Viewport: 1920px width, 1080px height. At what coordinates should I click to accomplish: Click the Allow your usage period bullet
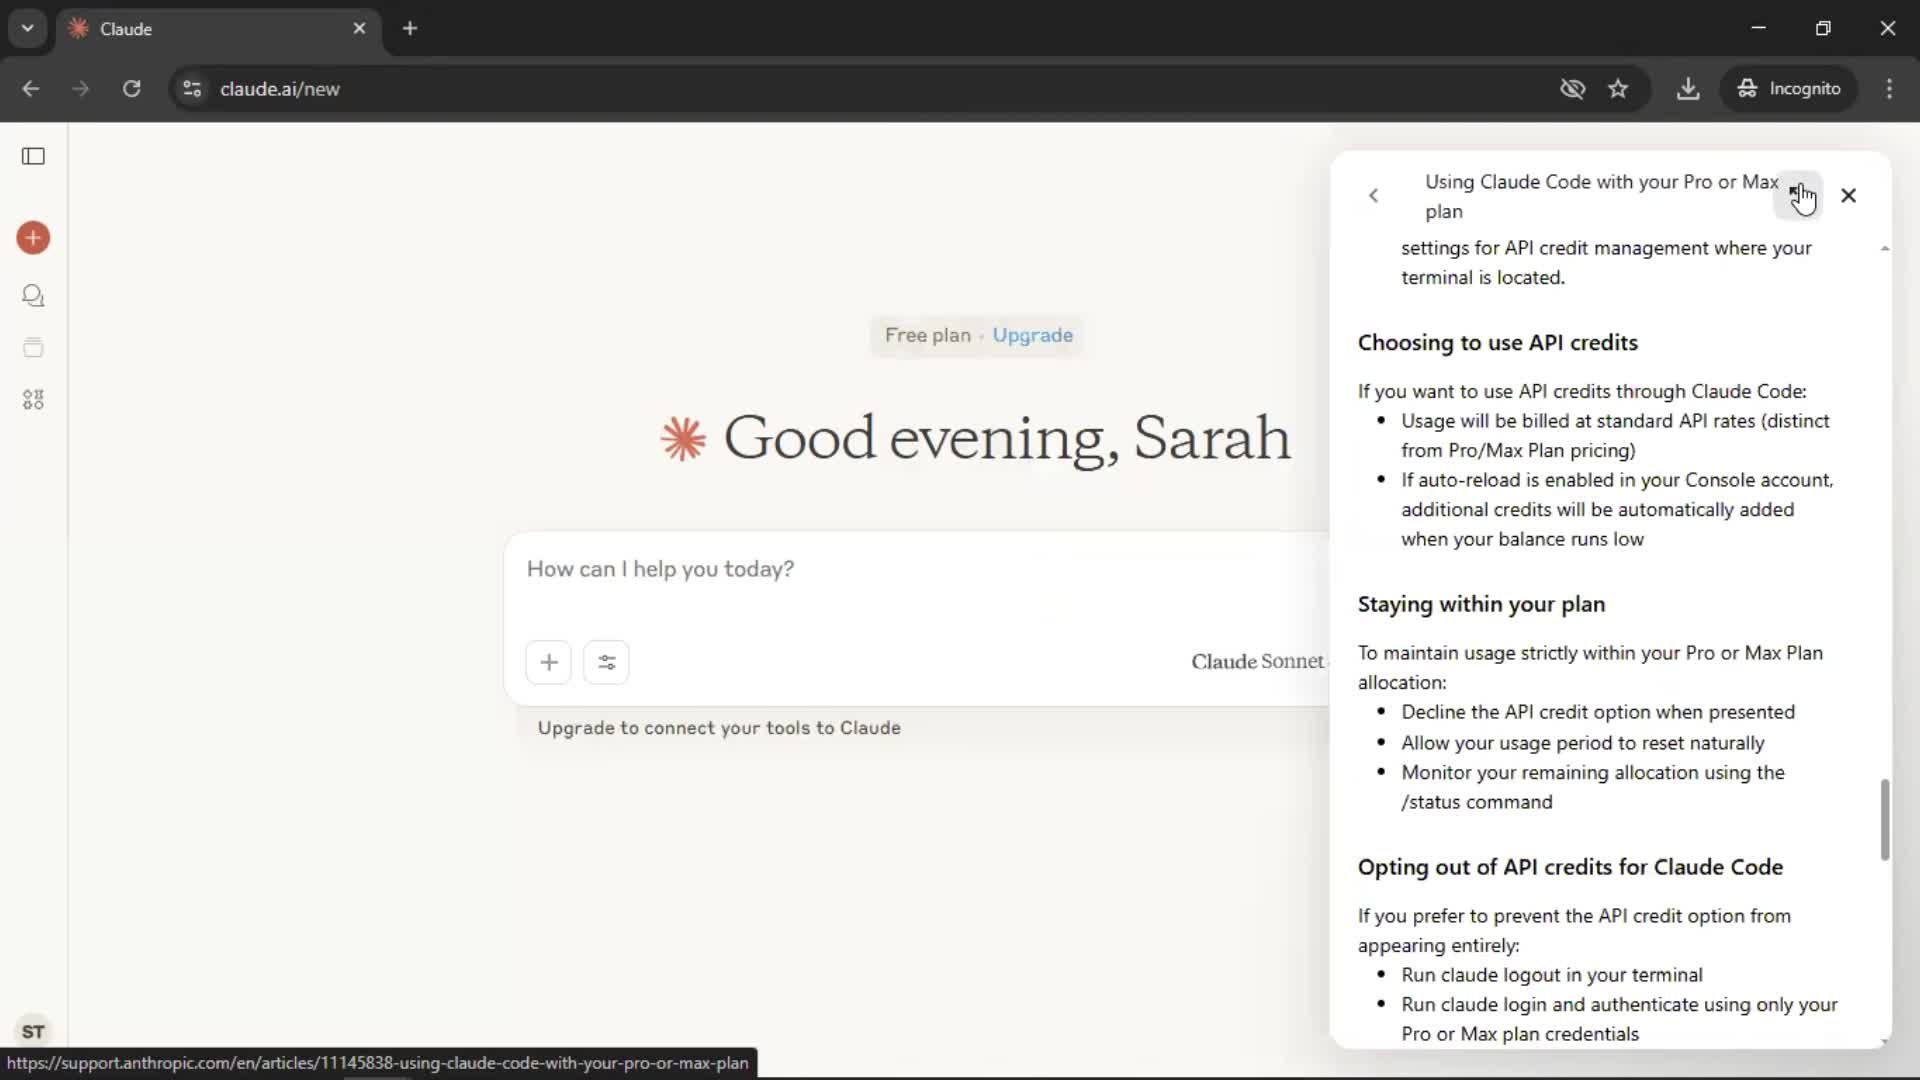pos(1582,743)
